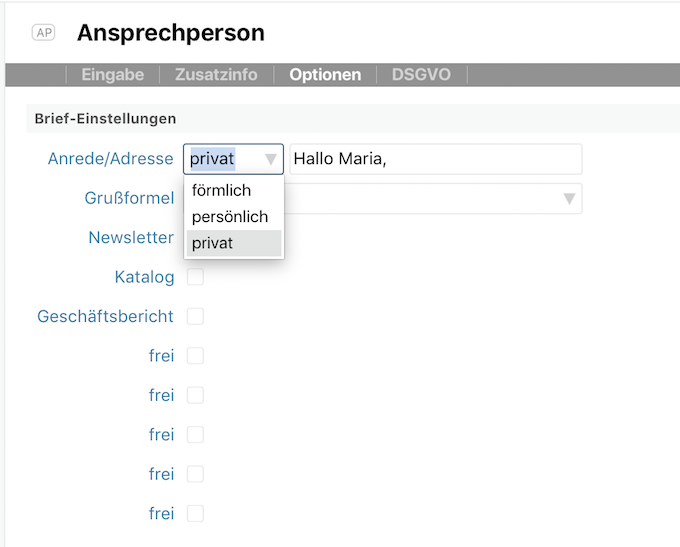Screen dimensions: 680x547
Task: Choose förmlich from the dropdown list
Action: [x=221, y=190]
